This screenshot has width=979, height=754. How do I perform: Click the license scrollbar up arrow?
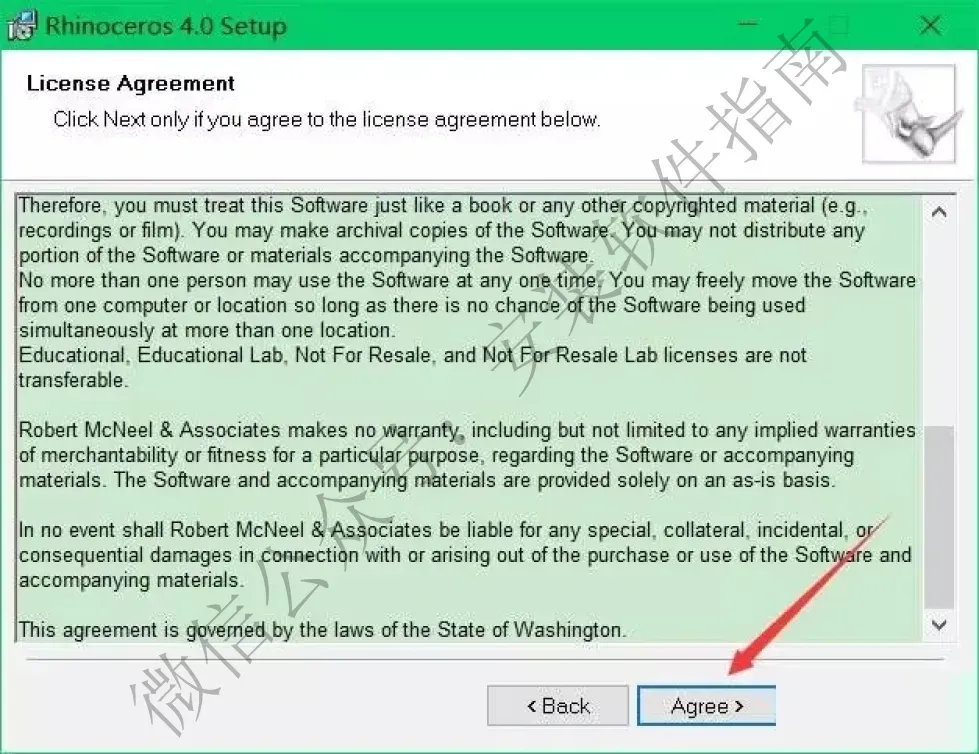pyautogui.click(x=938, y=213)
